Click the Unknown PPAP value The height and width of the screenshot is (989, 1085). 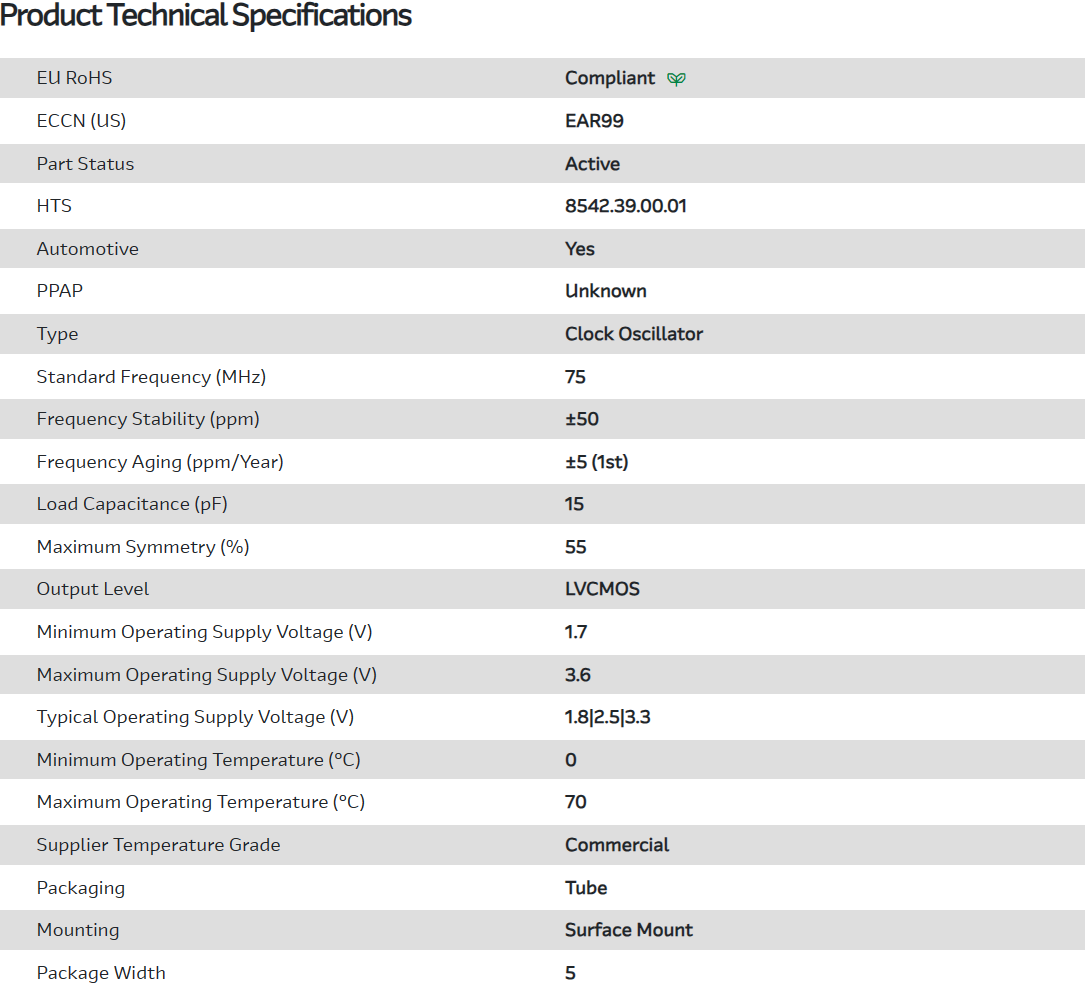(605, 291)
